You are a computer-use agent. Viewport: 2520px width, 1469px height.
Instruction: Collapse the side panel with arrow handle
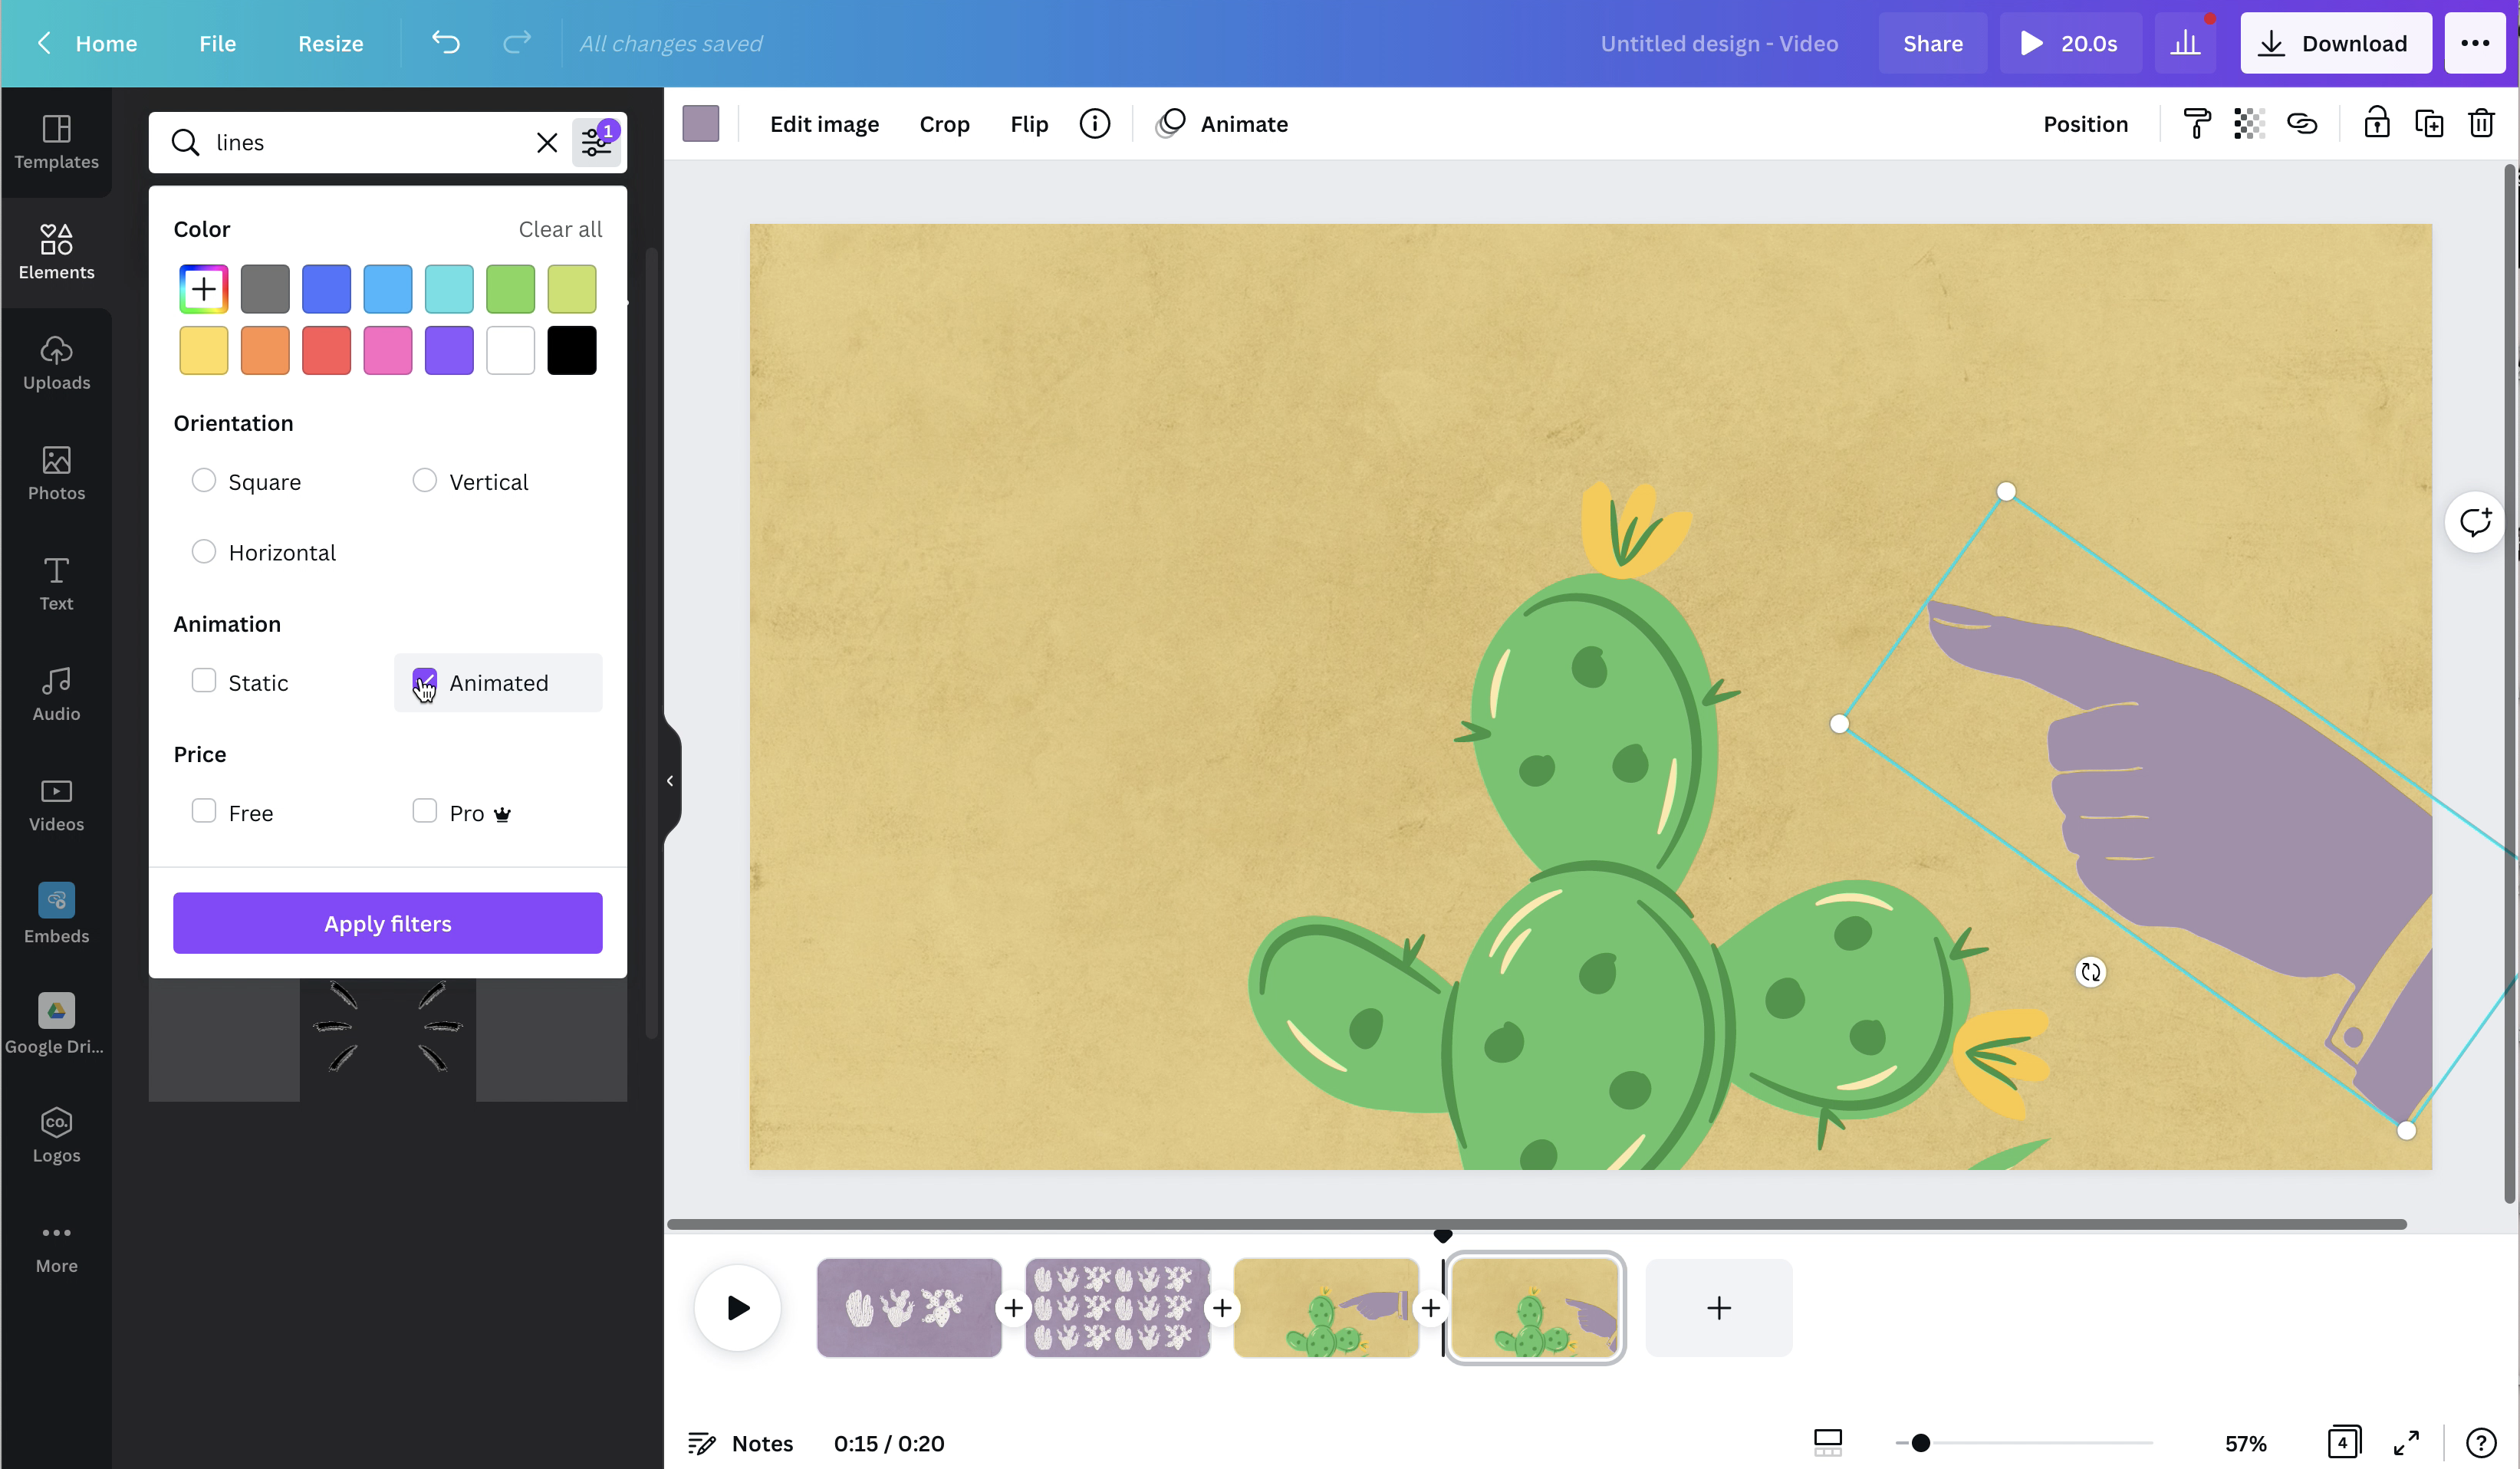[x=670, y=781]
